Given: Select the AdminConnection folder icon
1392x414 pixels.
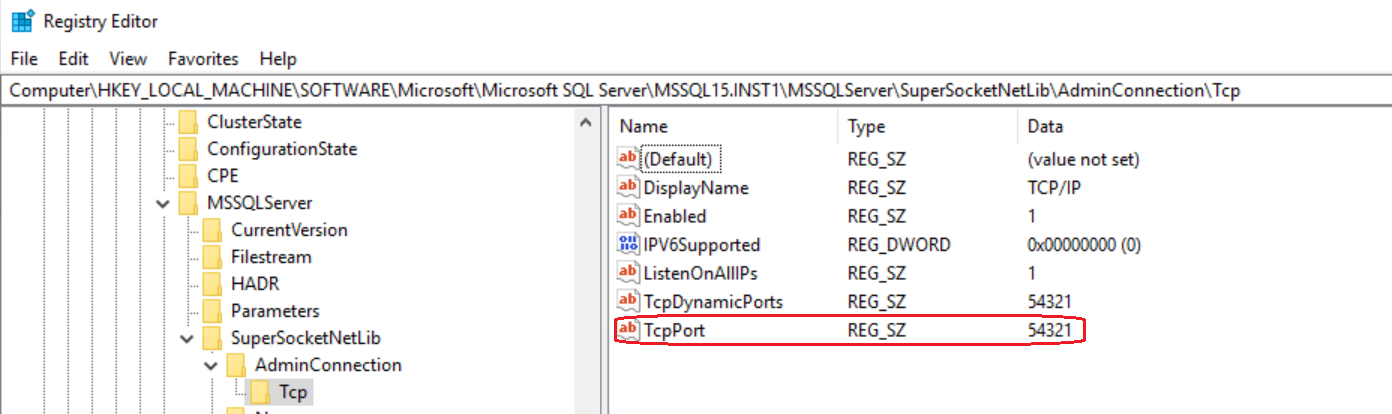Looking at the screenshot, I should tap(237, 365).
